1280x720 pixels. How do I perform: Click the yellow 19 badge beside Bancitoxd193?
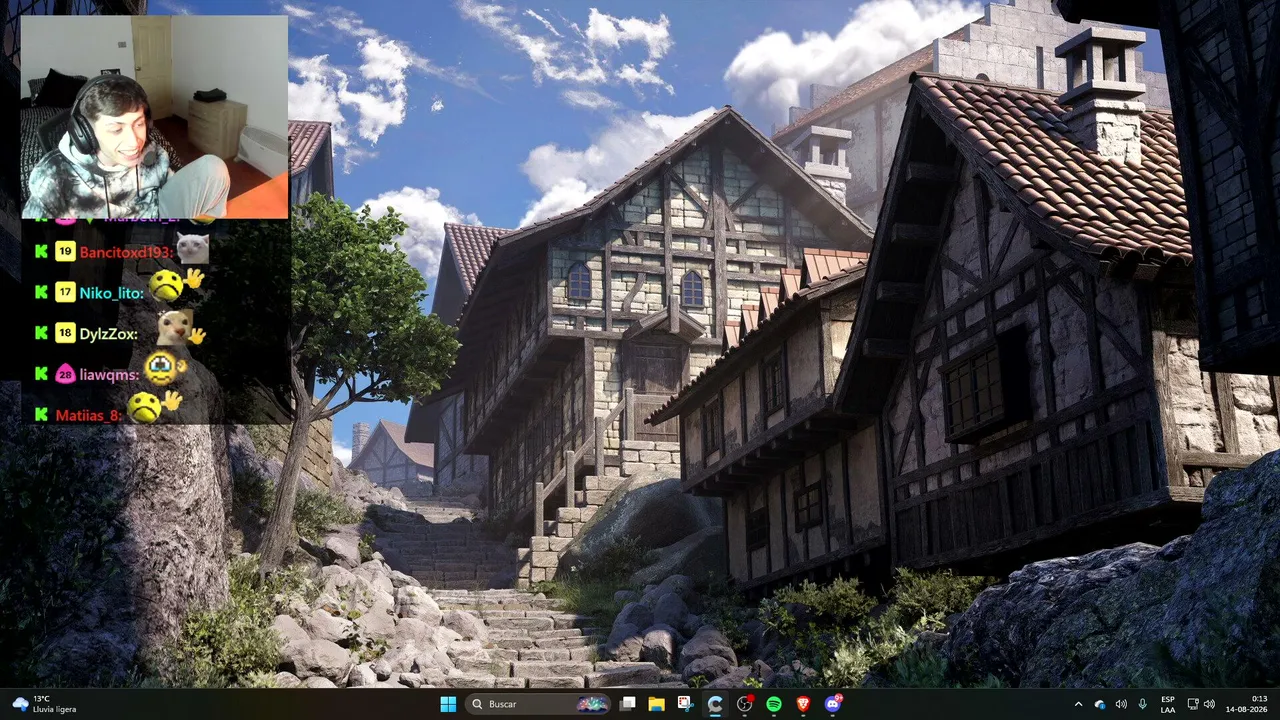click(65, 252)
